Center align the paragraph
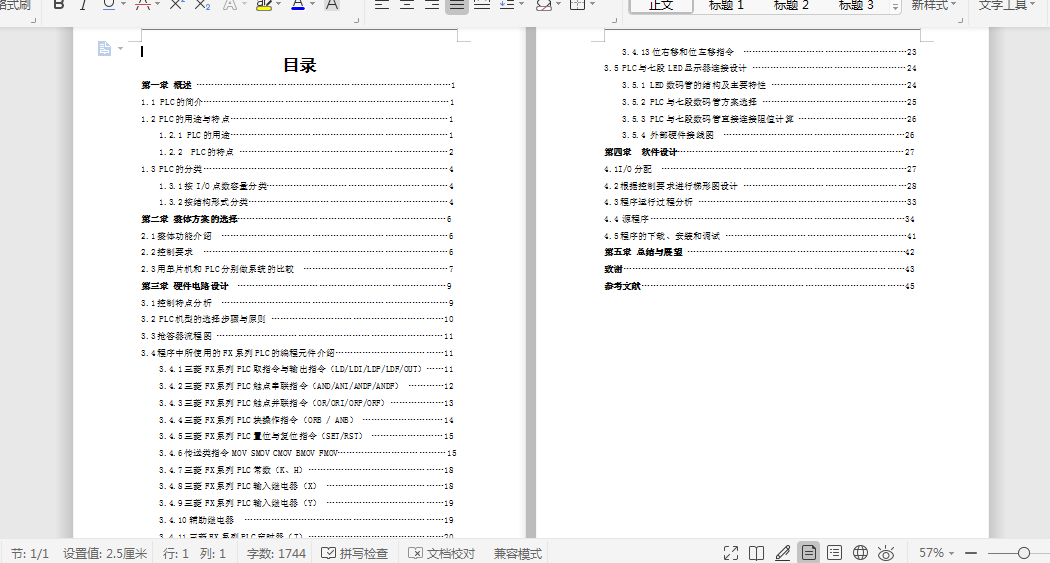1050x563 pixels. click(407, 5)
